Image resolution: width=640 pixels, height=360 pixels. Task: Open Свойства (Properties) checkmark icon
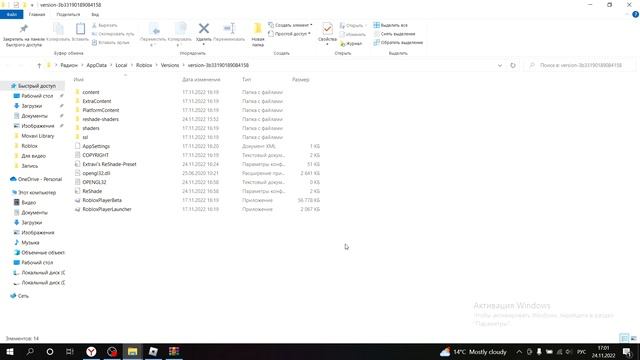point(327,29)
